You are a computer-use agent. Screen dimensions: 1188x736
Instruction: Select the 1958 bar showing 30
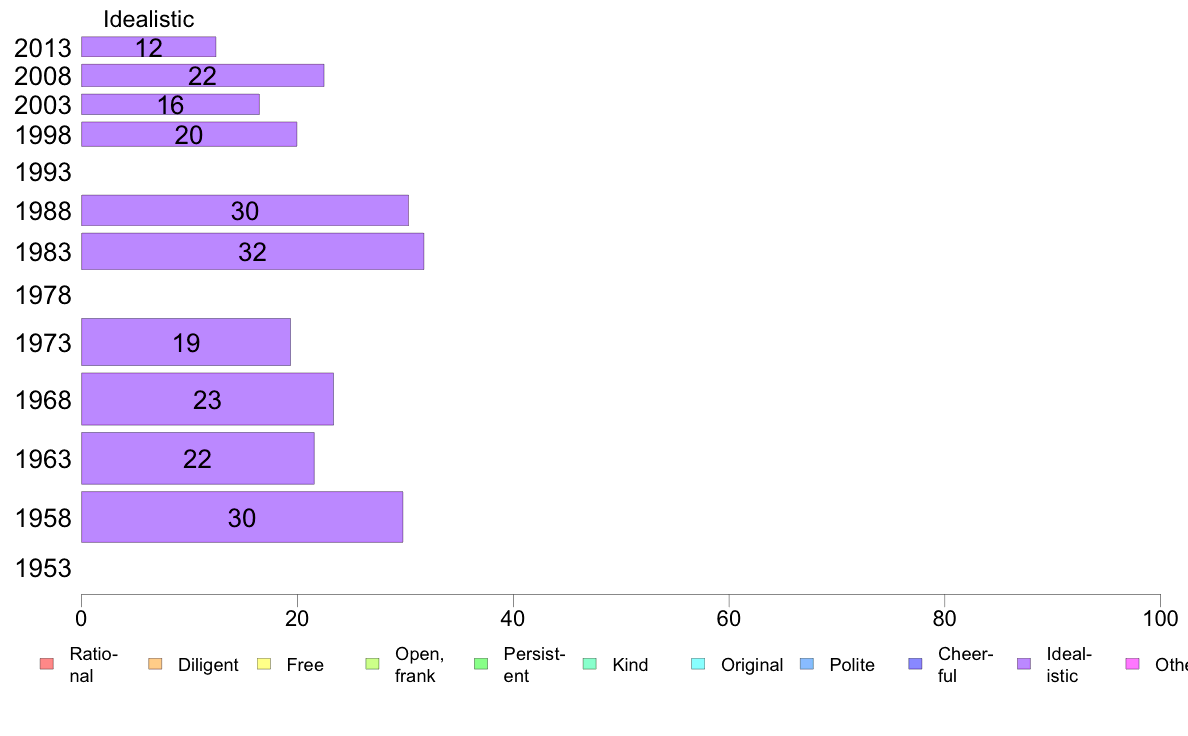242,518
